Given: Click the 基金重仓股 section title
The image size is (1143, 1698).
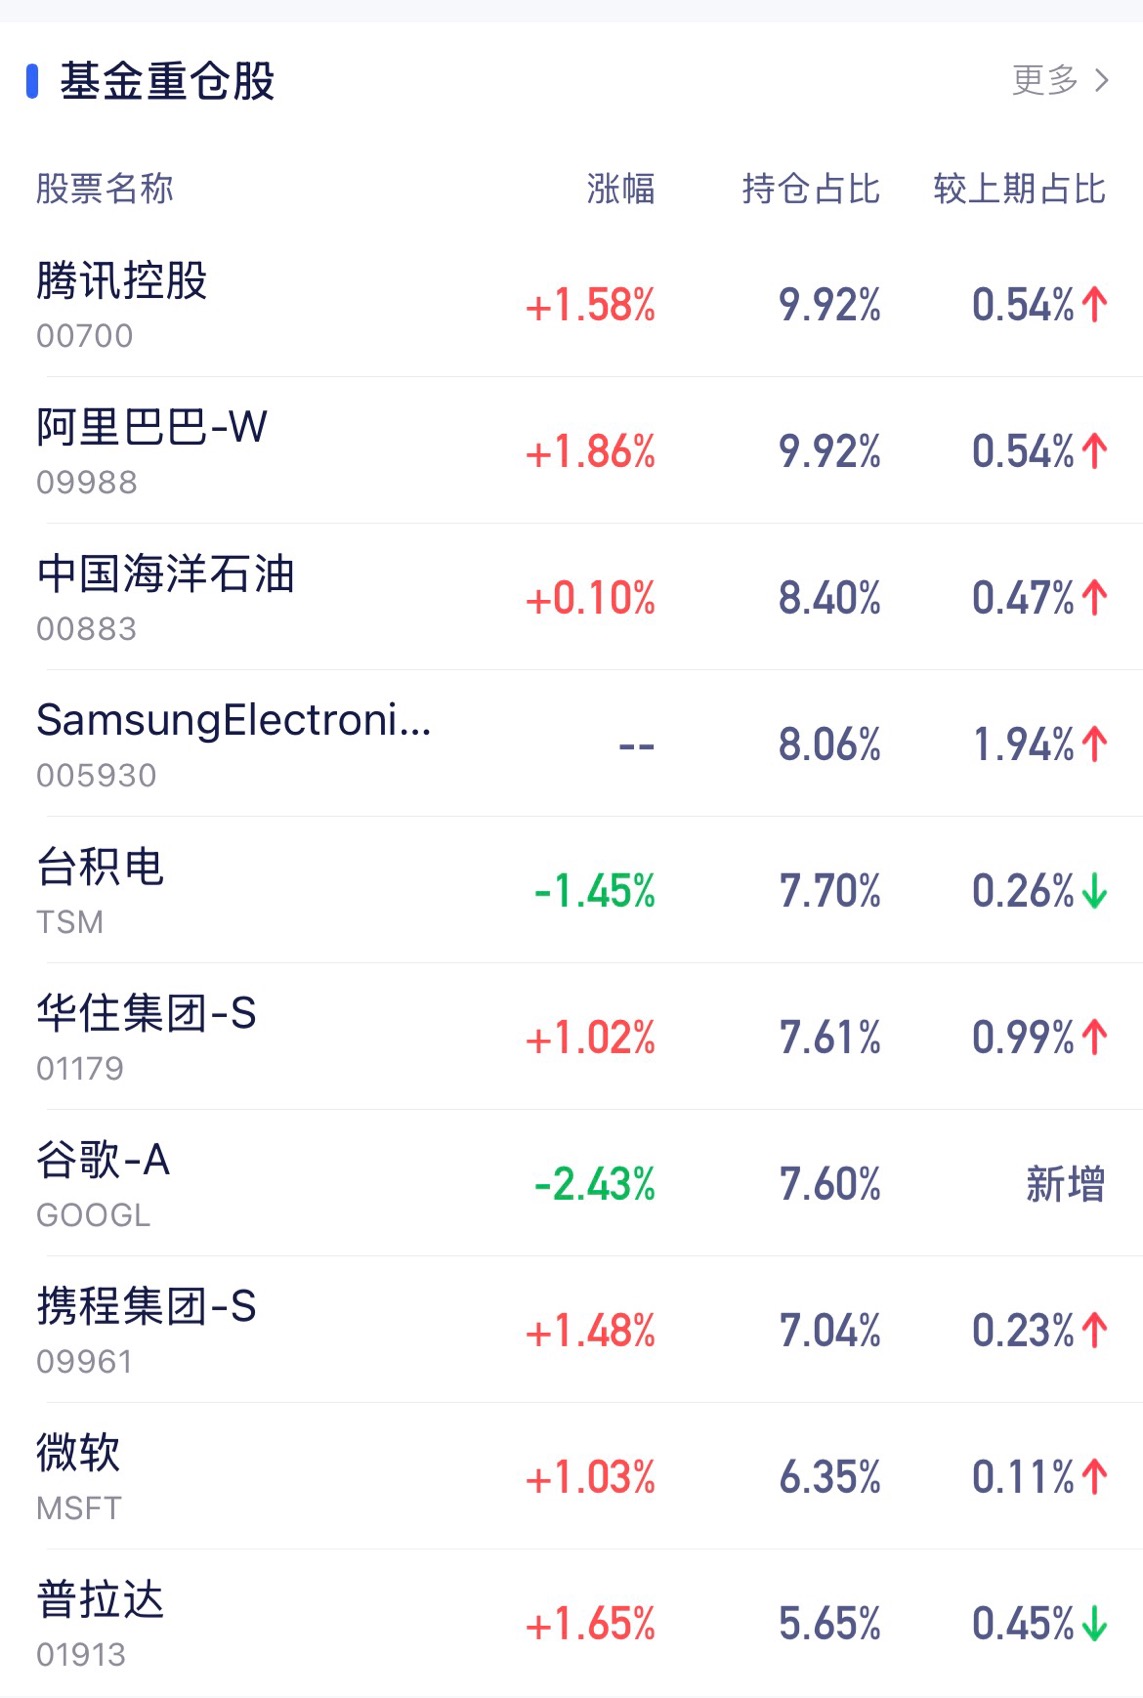Looking at the screenshot, I should (x=167, y=81).
